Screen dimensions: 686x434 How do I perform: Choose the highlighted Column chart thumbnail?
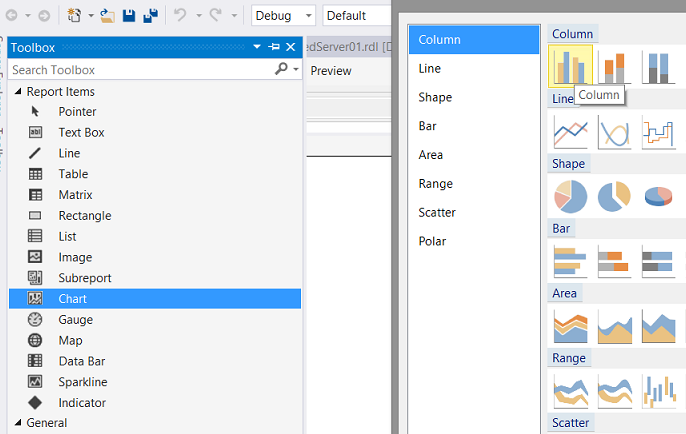[x=570, y=66]
